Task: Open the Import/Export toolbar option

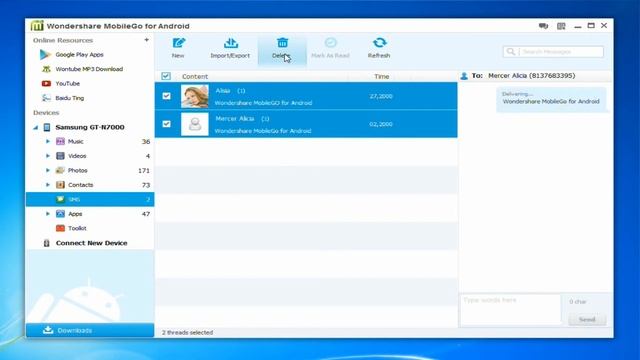Action: [x=230, y=48]
